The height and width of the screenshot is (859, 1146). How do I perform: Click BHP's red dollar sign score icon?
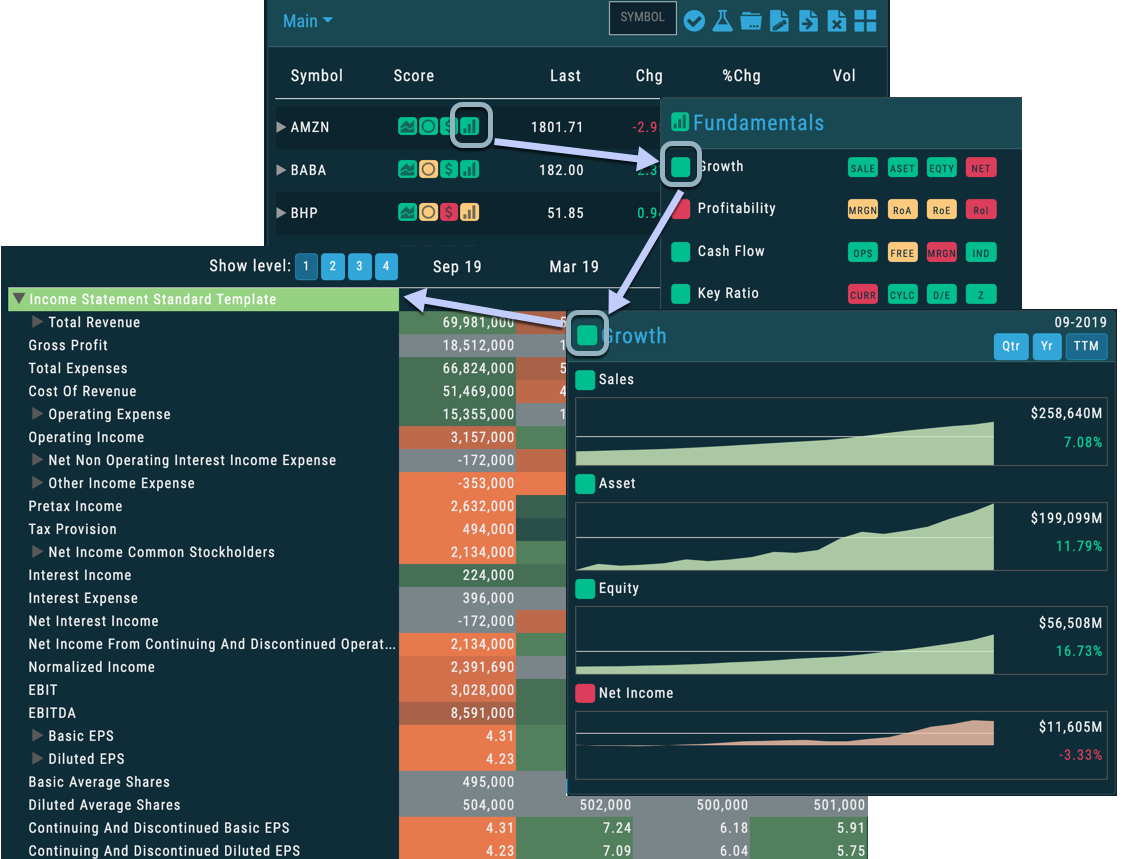click(449, 212)
